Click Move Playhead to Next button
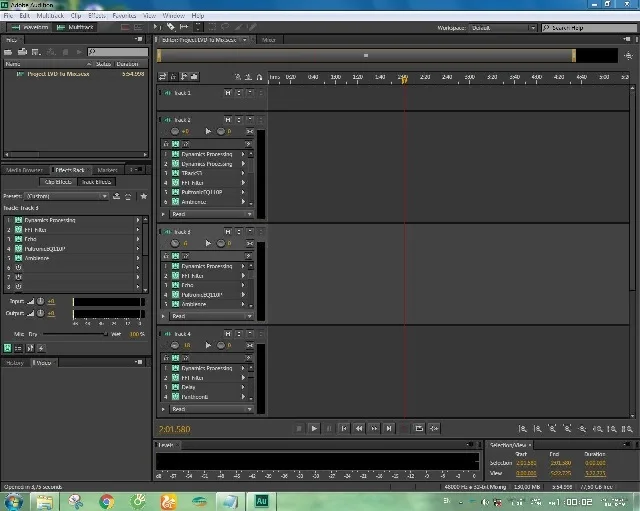Viewport: 640px width, 511px height. click(389, 429)
